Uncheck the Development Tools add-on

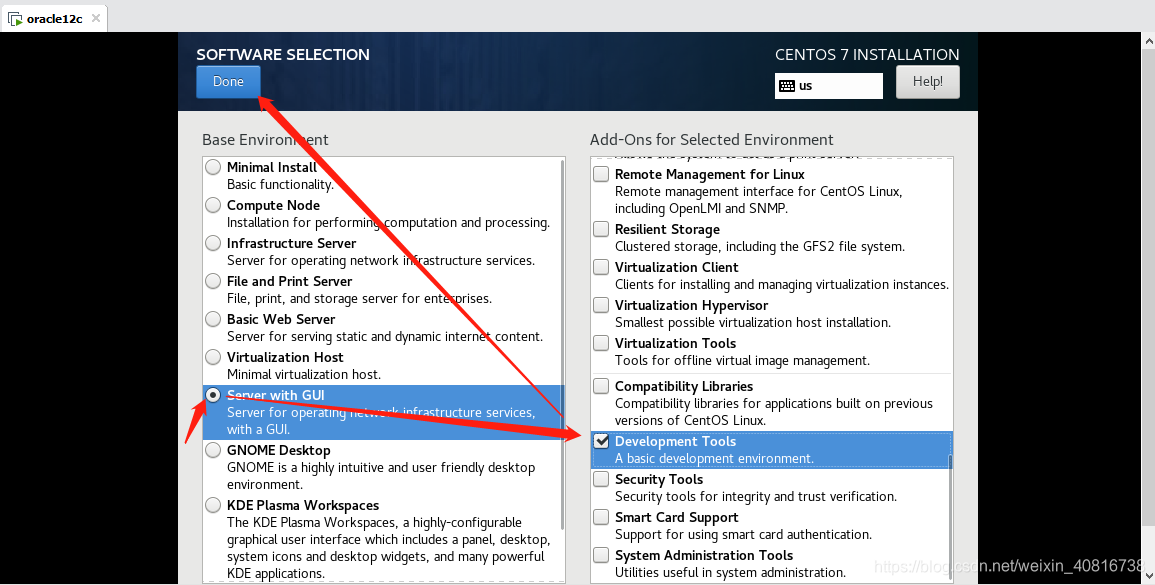pos(601,441)
